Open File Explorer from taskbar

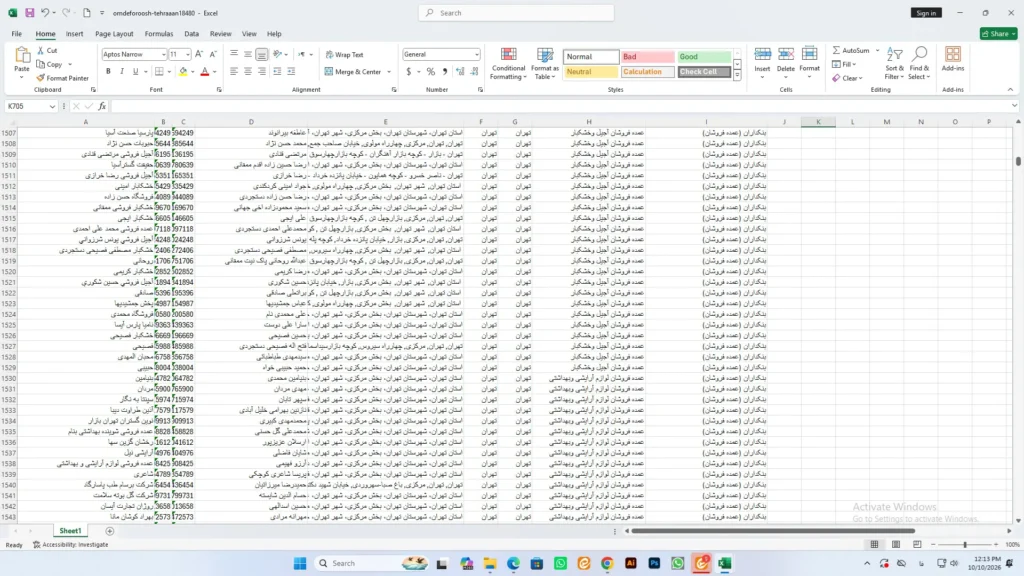point(490,563)
